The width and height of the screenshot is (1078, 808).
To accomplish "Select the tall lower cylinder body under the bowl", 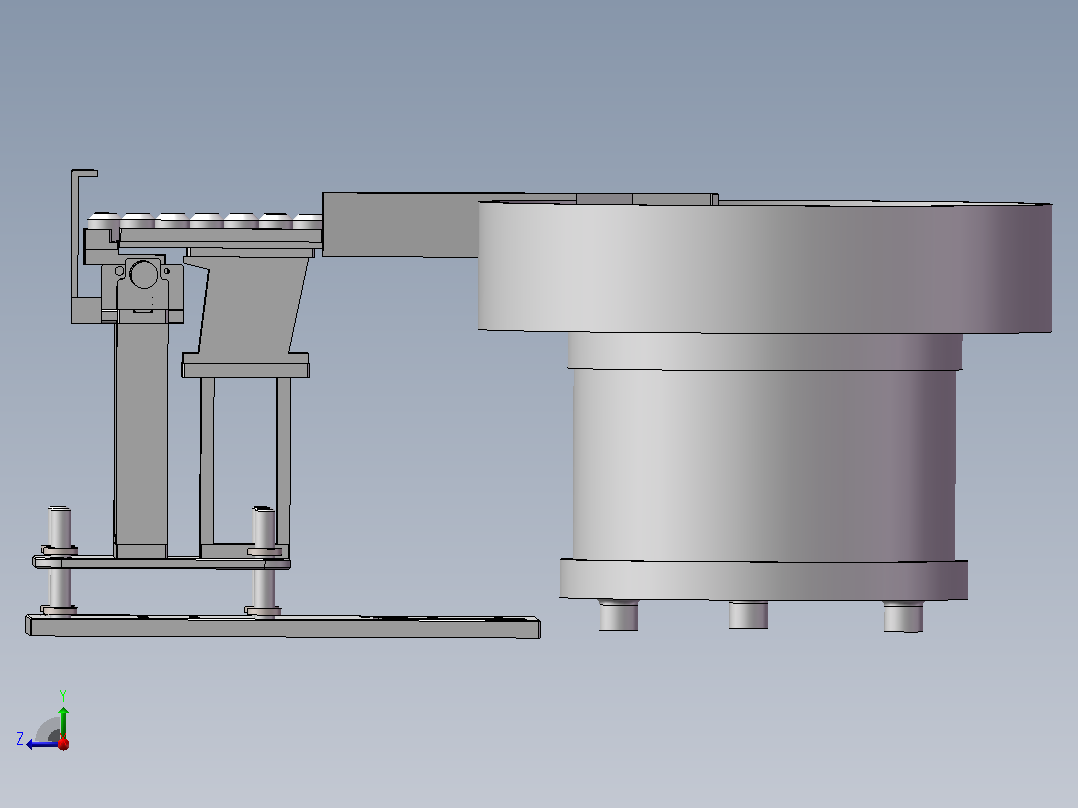I will tap(764, 465).
